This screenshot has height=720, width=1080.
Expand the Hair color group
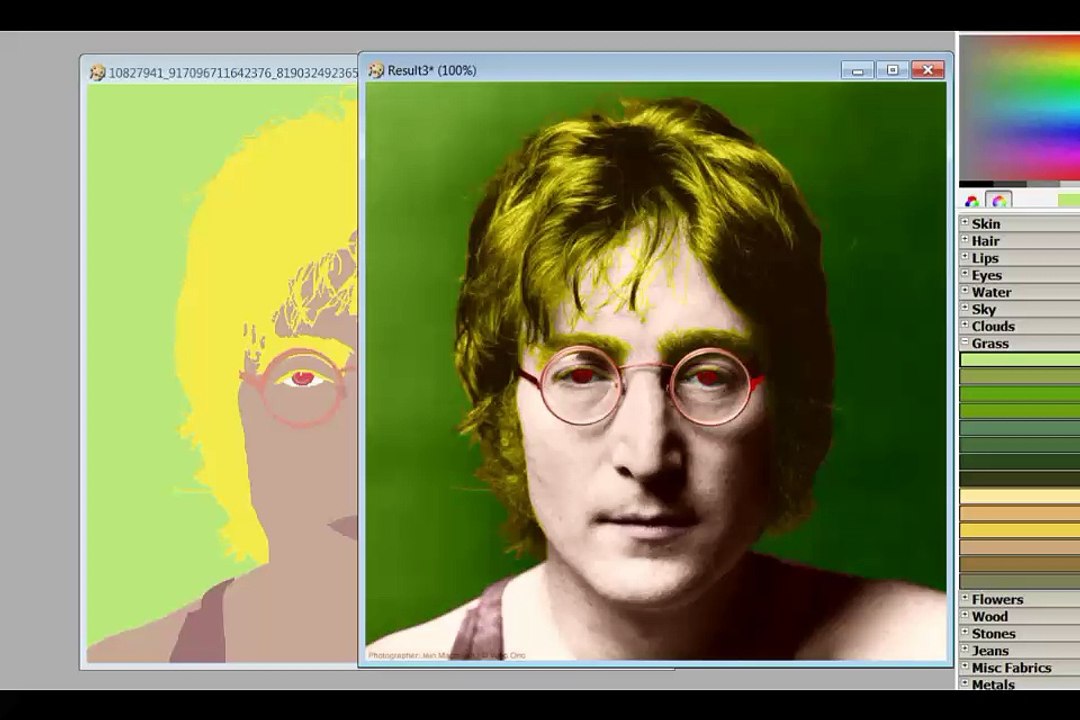[x=965, y=240]
